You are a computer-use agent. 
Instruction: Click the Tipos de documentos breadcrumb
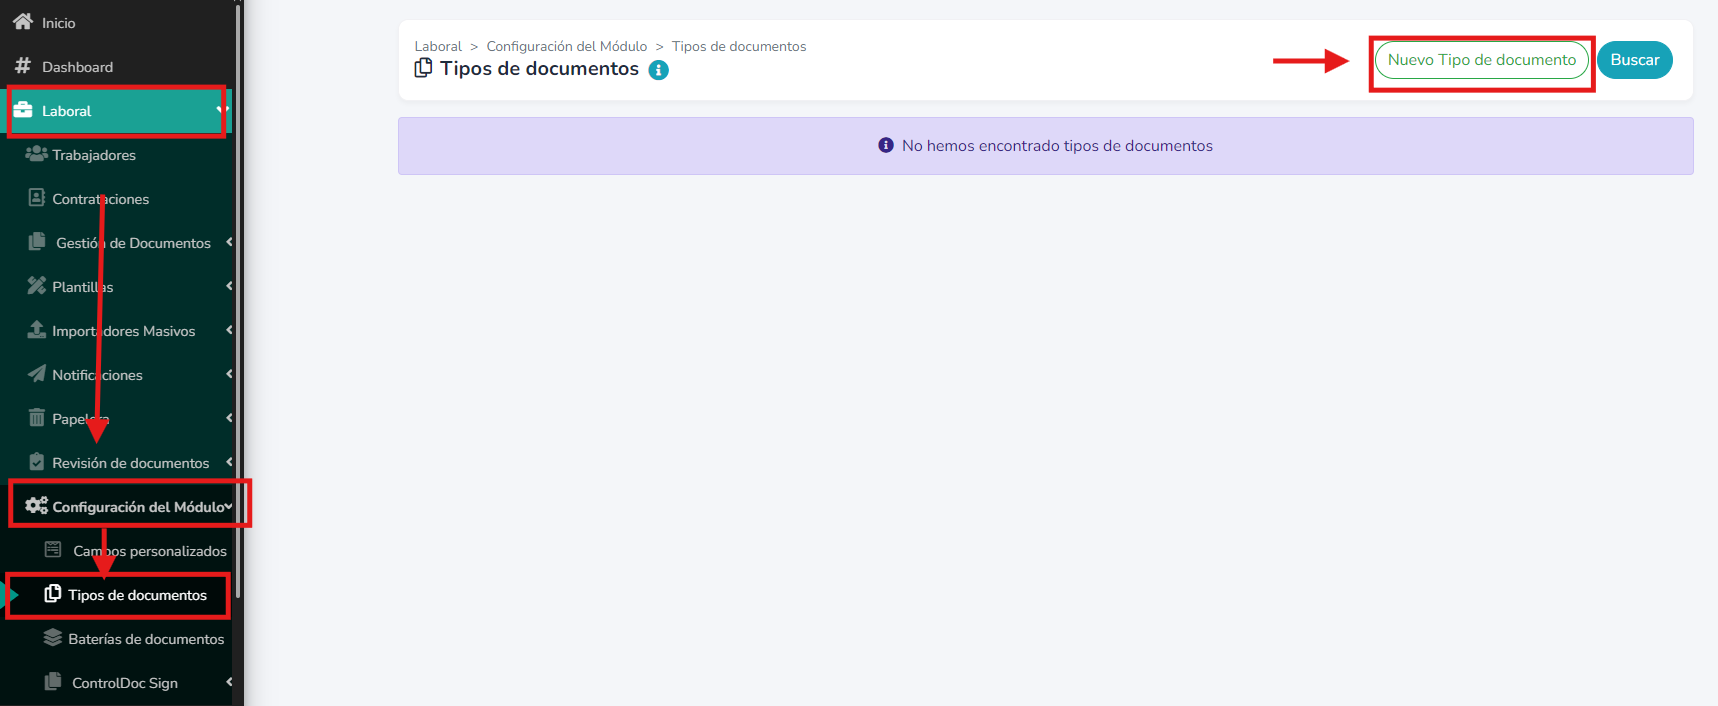pos(739,46)
